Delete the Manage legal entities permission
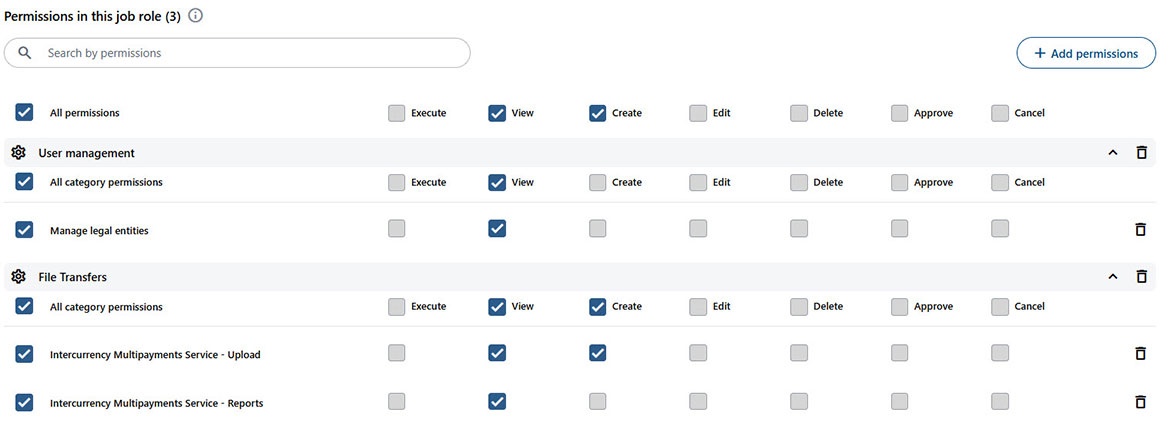Screen dimensions: 1170x433 (1140, 230)
